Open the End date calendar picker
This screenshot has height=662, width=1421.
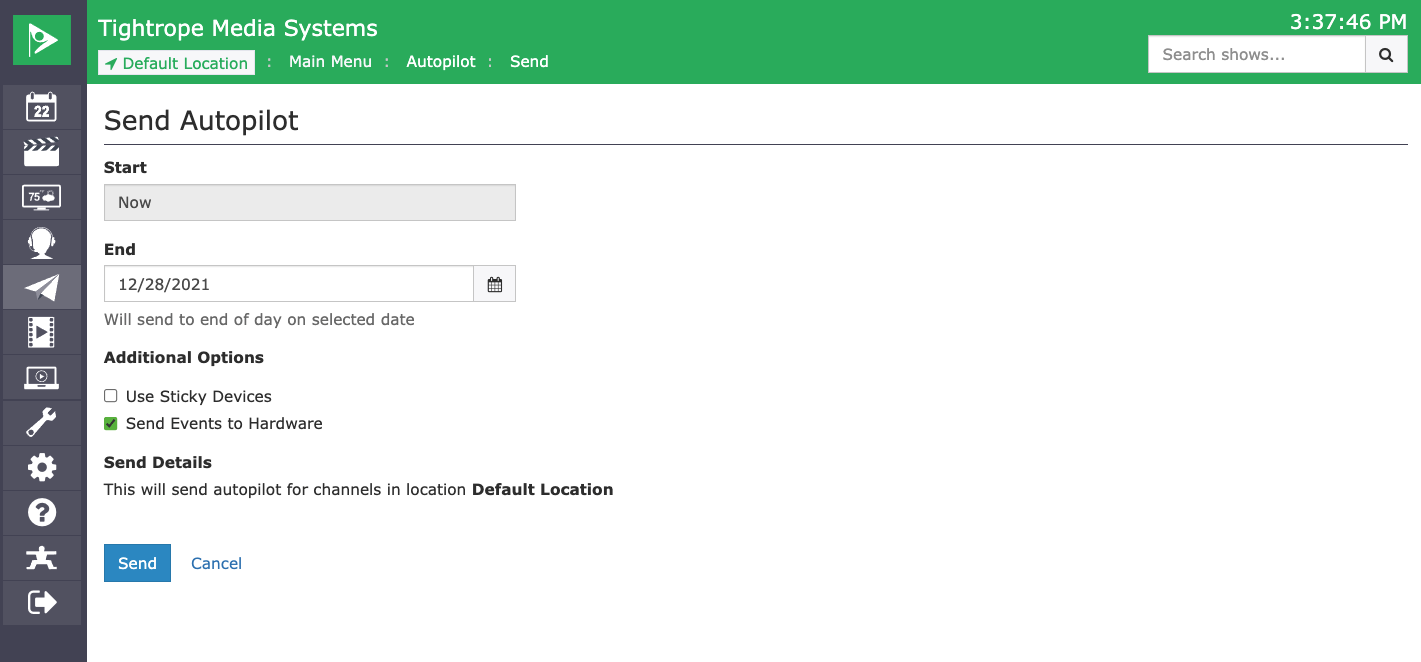coord(494,284)
